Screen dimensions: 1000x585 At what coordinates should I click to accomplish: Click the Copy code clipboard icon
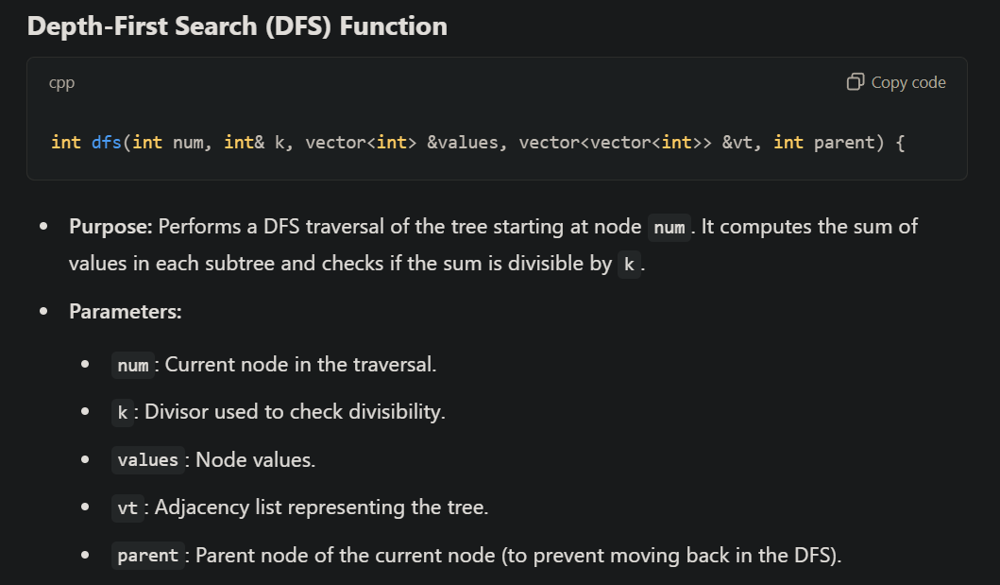855,82
